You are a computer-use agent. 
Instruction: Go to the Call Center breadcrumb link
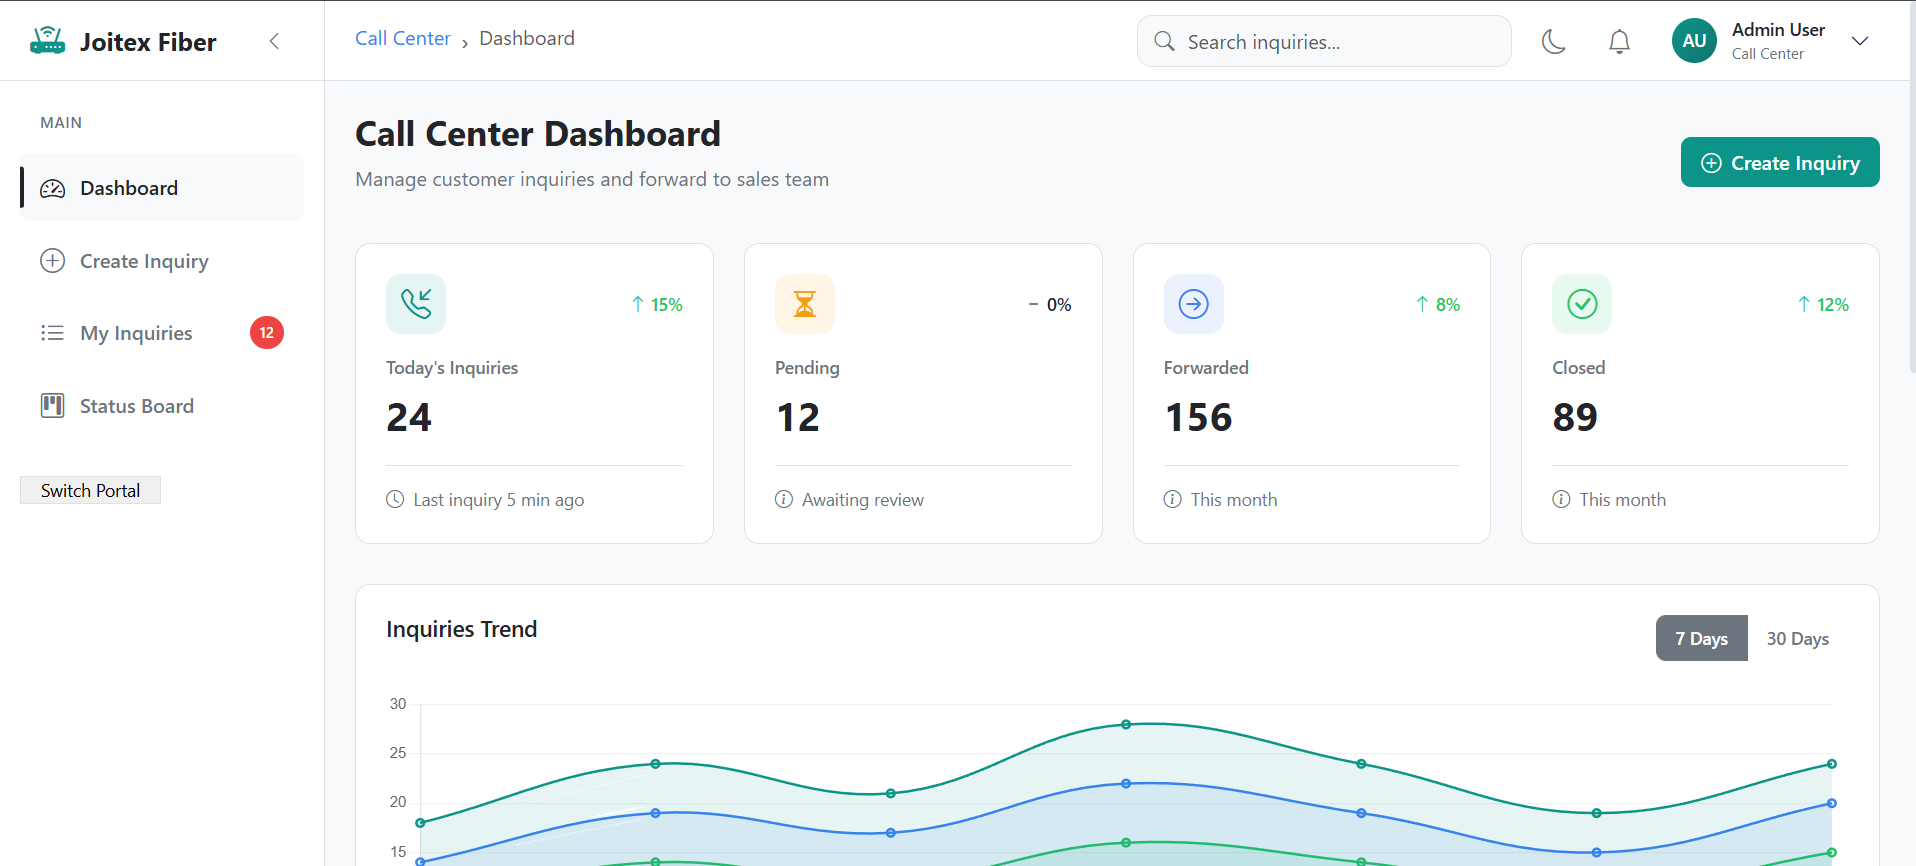click(403, 38)
